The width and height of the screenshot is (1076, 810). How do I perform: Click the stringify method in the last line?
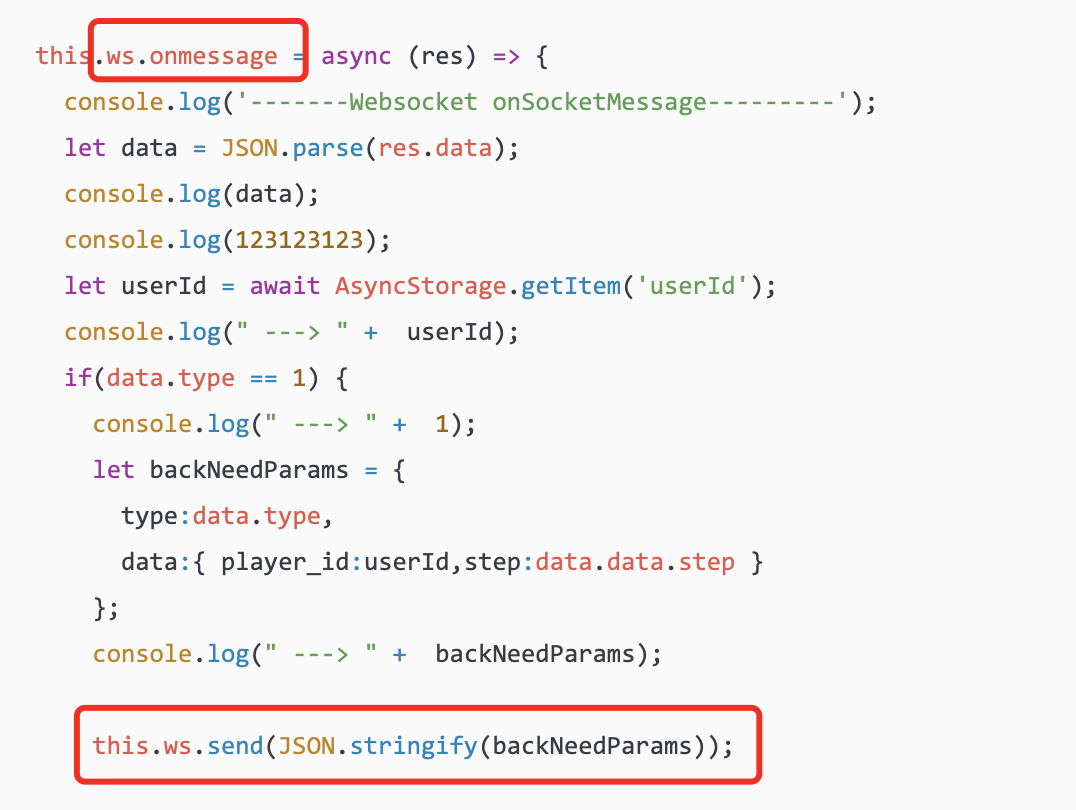pos(414,746)
